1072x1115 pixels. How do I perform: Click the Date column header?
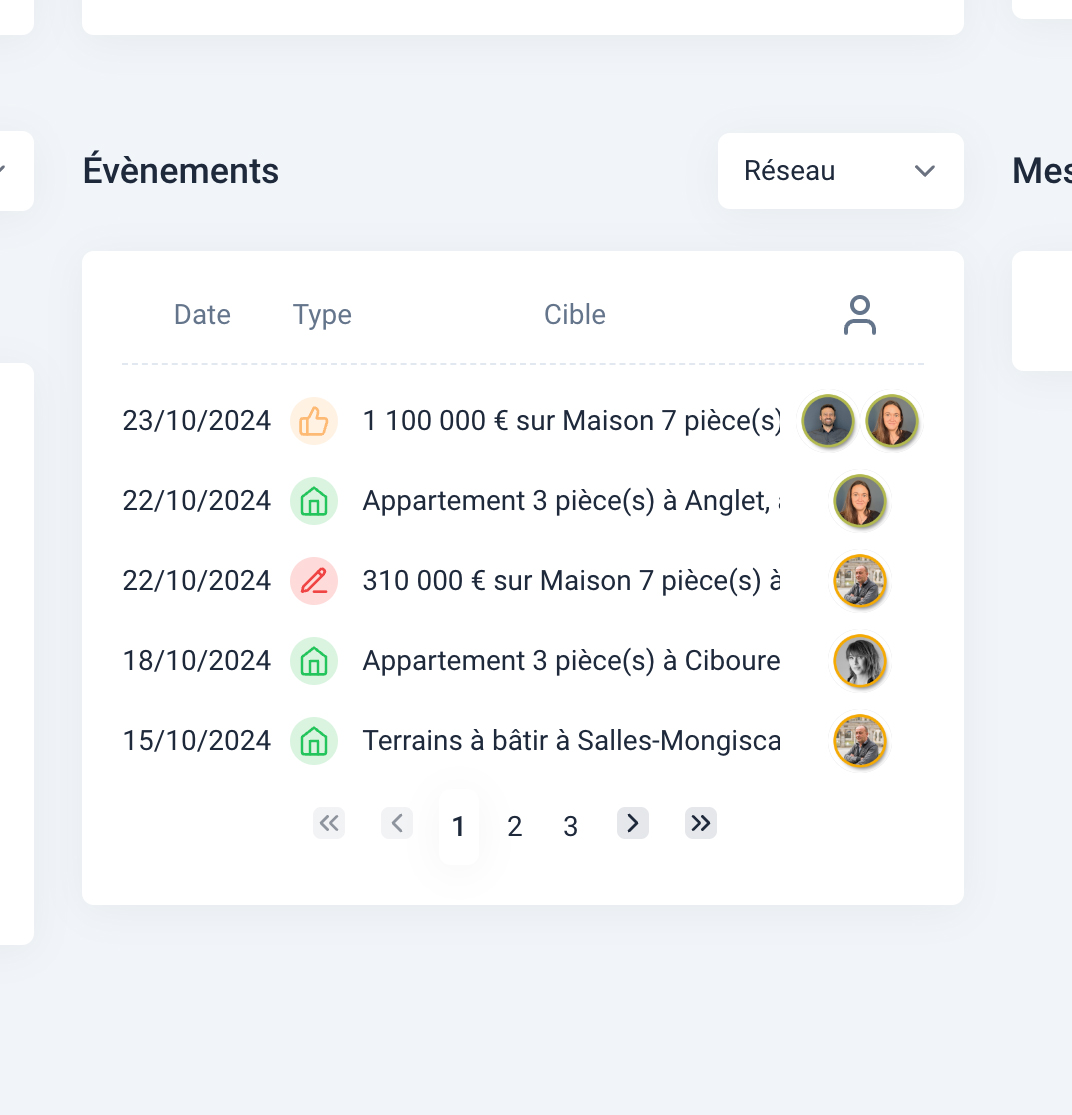202,315
